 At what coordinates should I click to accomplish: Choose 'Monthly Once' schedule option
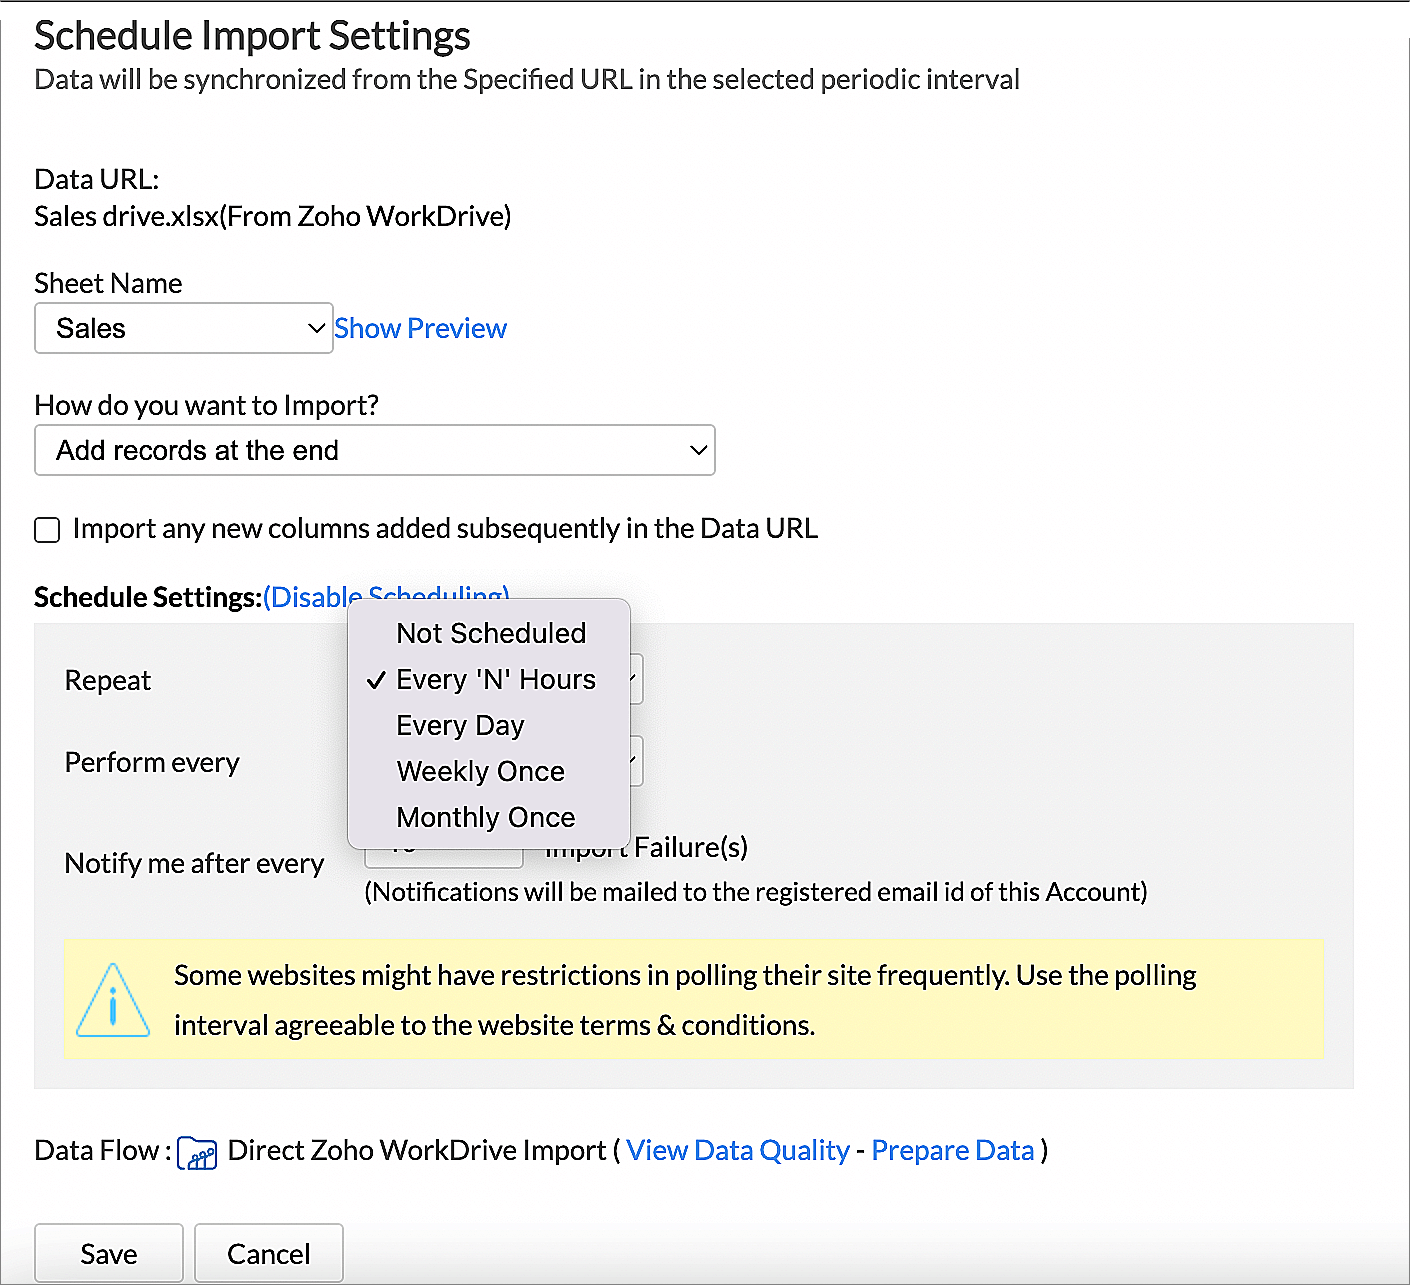click(x=485, y=817)
